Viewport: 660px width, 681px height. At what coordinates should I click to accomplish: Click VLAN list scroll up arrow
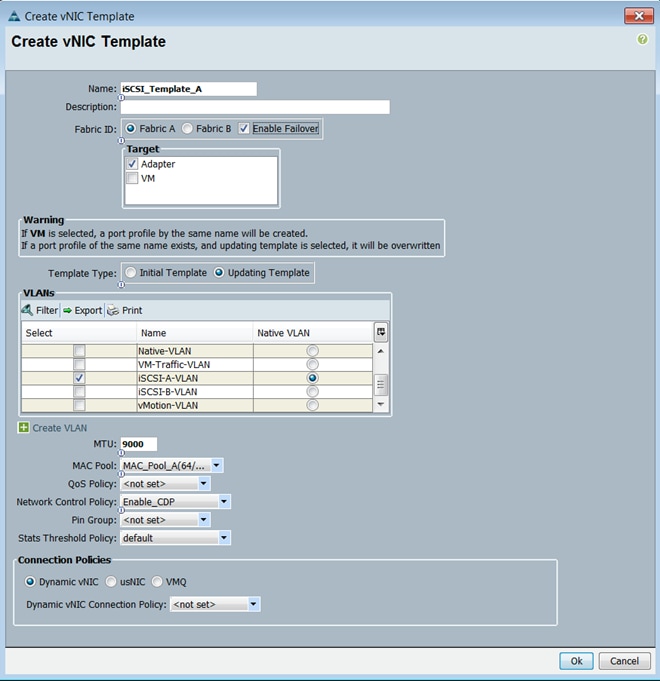click(380, 351)
